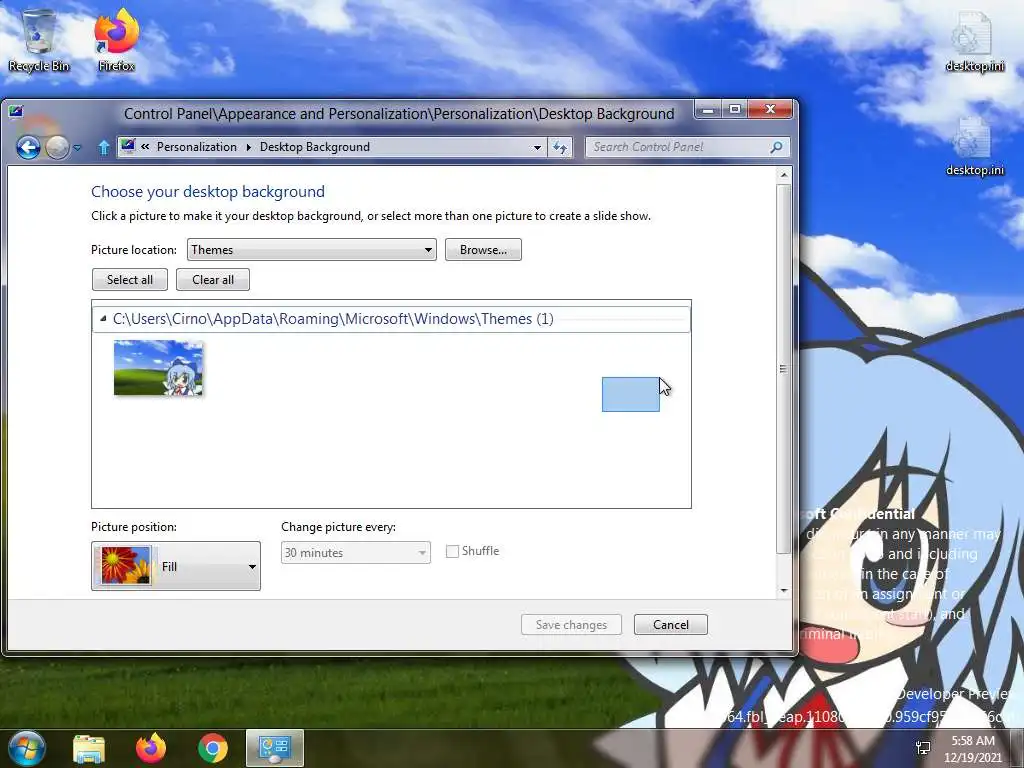Minimize the Desktop Background window

[x=708, y=109]
